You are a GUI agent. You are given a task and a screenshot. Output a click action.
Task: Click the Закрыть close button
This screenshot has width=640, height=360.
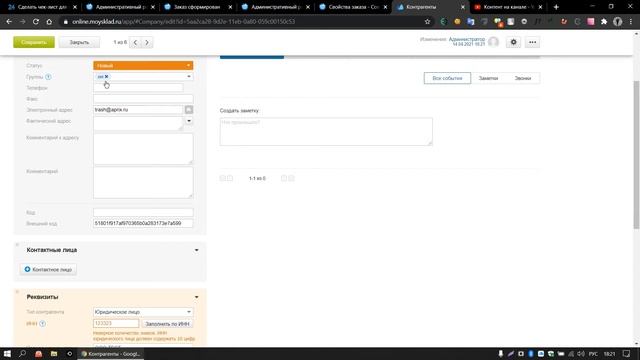tap(79, 42)
